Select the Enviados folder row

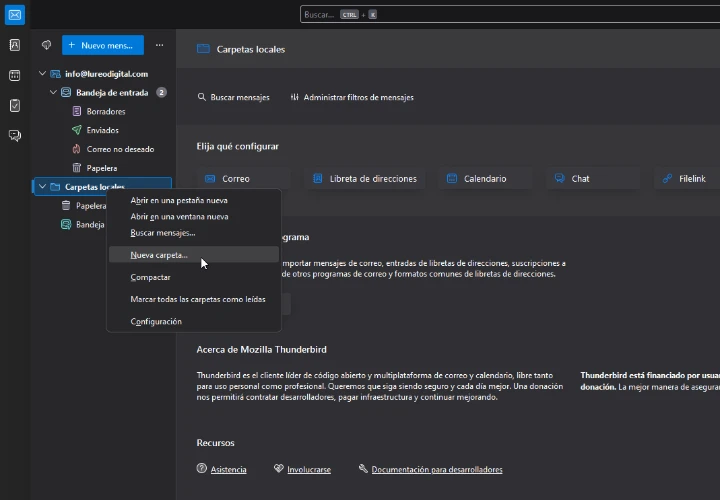pyautogui.click(x=103, y=130)
